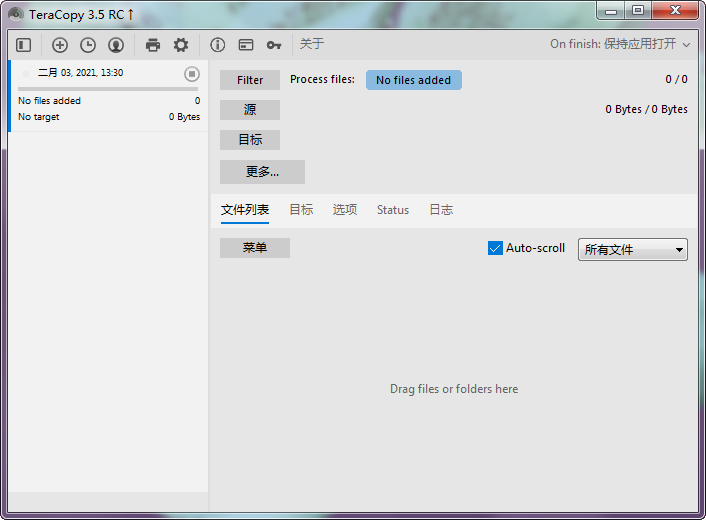Screen dimensions: 706x520
Task: Click the printer icon in toolbar
Action: pos(153,45)
